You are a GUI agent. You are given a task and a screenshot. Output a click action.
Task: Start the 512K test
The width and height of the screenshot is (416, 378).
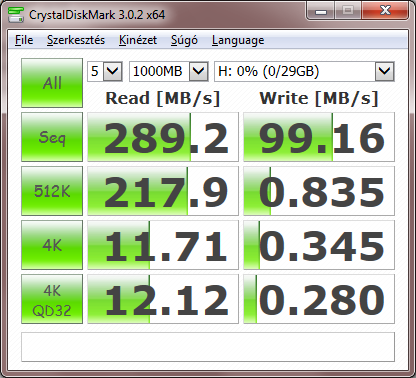click(x=52, y=191)
